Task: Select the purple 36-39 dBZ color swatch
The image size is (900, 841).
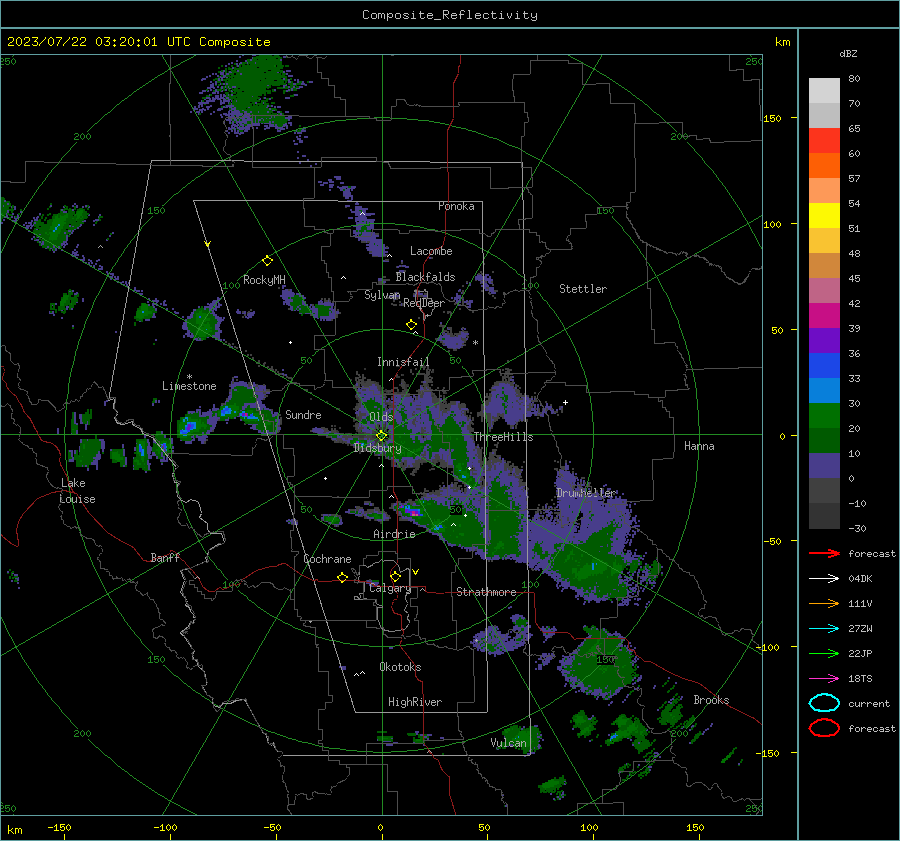Action: pyautogui.click(x=824, y=341)
